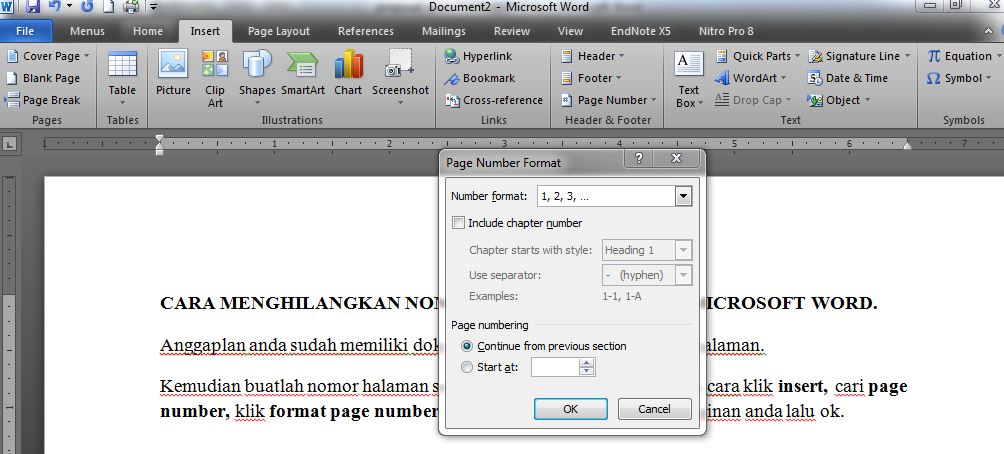Insert a Cross-reference

[494, 100]
